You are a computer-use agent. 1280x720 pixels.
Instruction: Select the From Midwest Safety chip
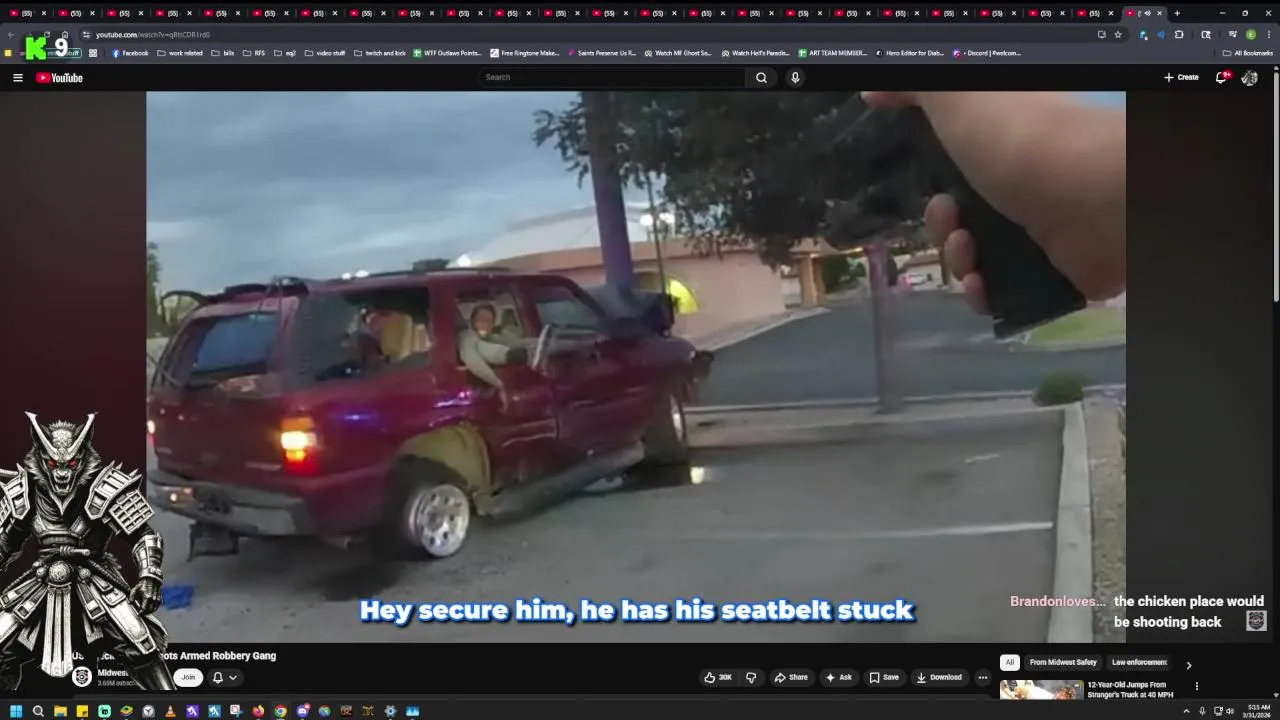1063,662
